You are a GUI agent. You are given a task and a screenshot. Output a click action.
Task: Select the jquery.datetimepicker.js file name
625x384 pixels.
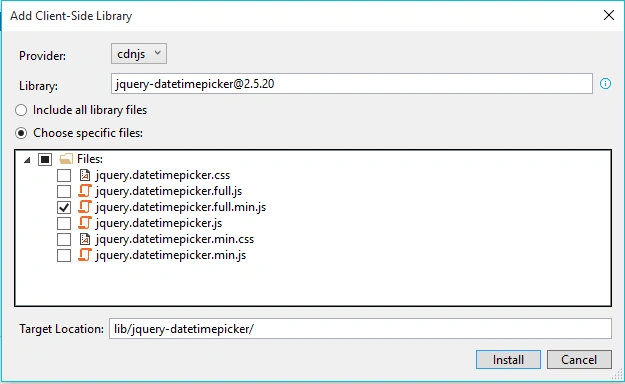159,223
